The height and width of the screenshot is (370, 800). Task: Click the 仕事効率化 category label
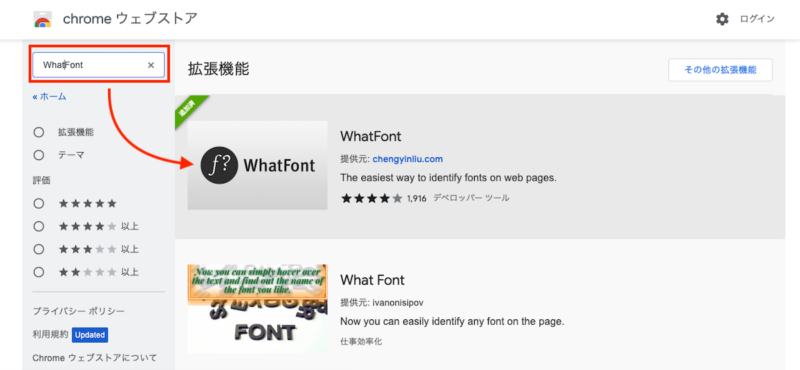coord(361,341)
